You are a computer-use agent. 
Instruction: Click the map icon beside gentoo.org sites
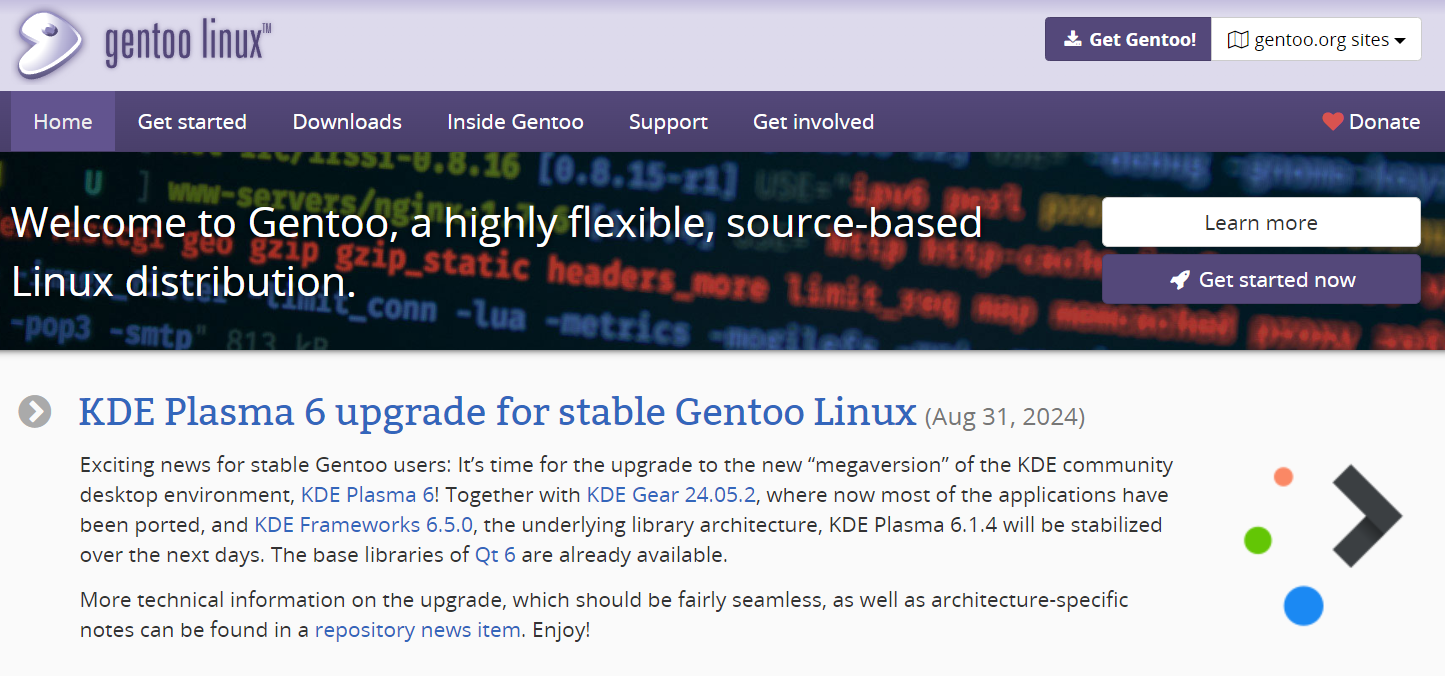(x=1238, y=40)
